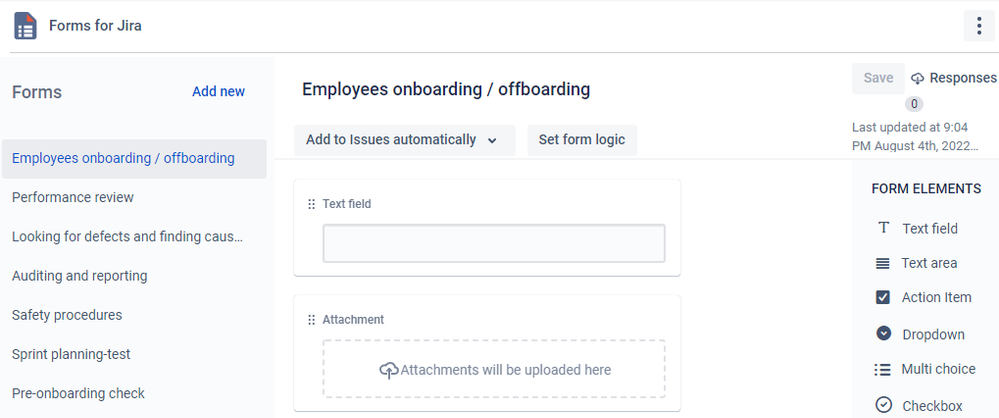Viewport: 999px width, 418px height.
Task: Click the Forms for Jira logo icon
Action: point(25,26)
